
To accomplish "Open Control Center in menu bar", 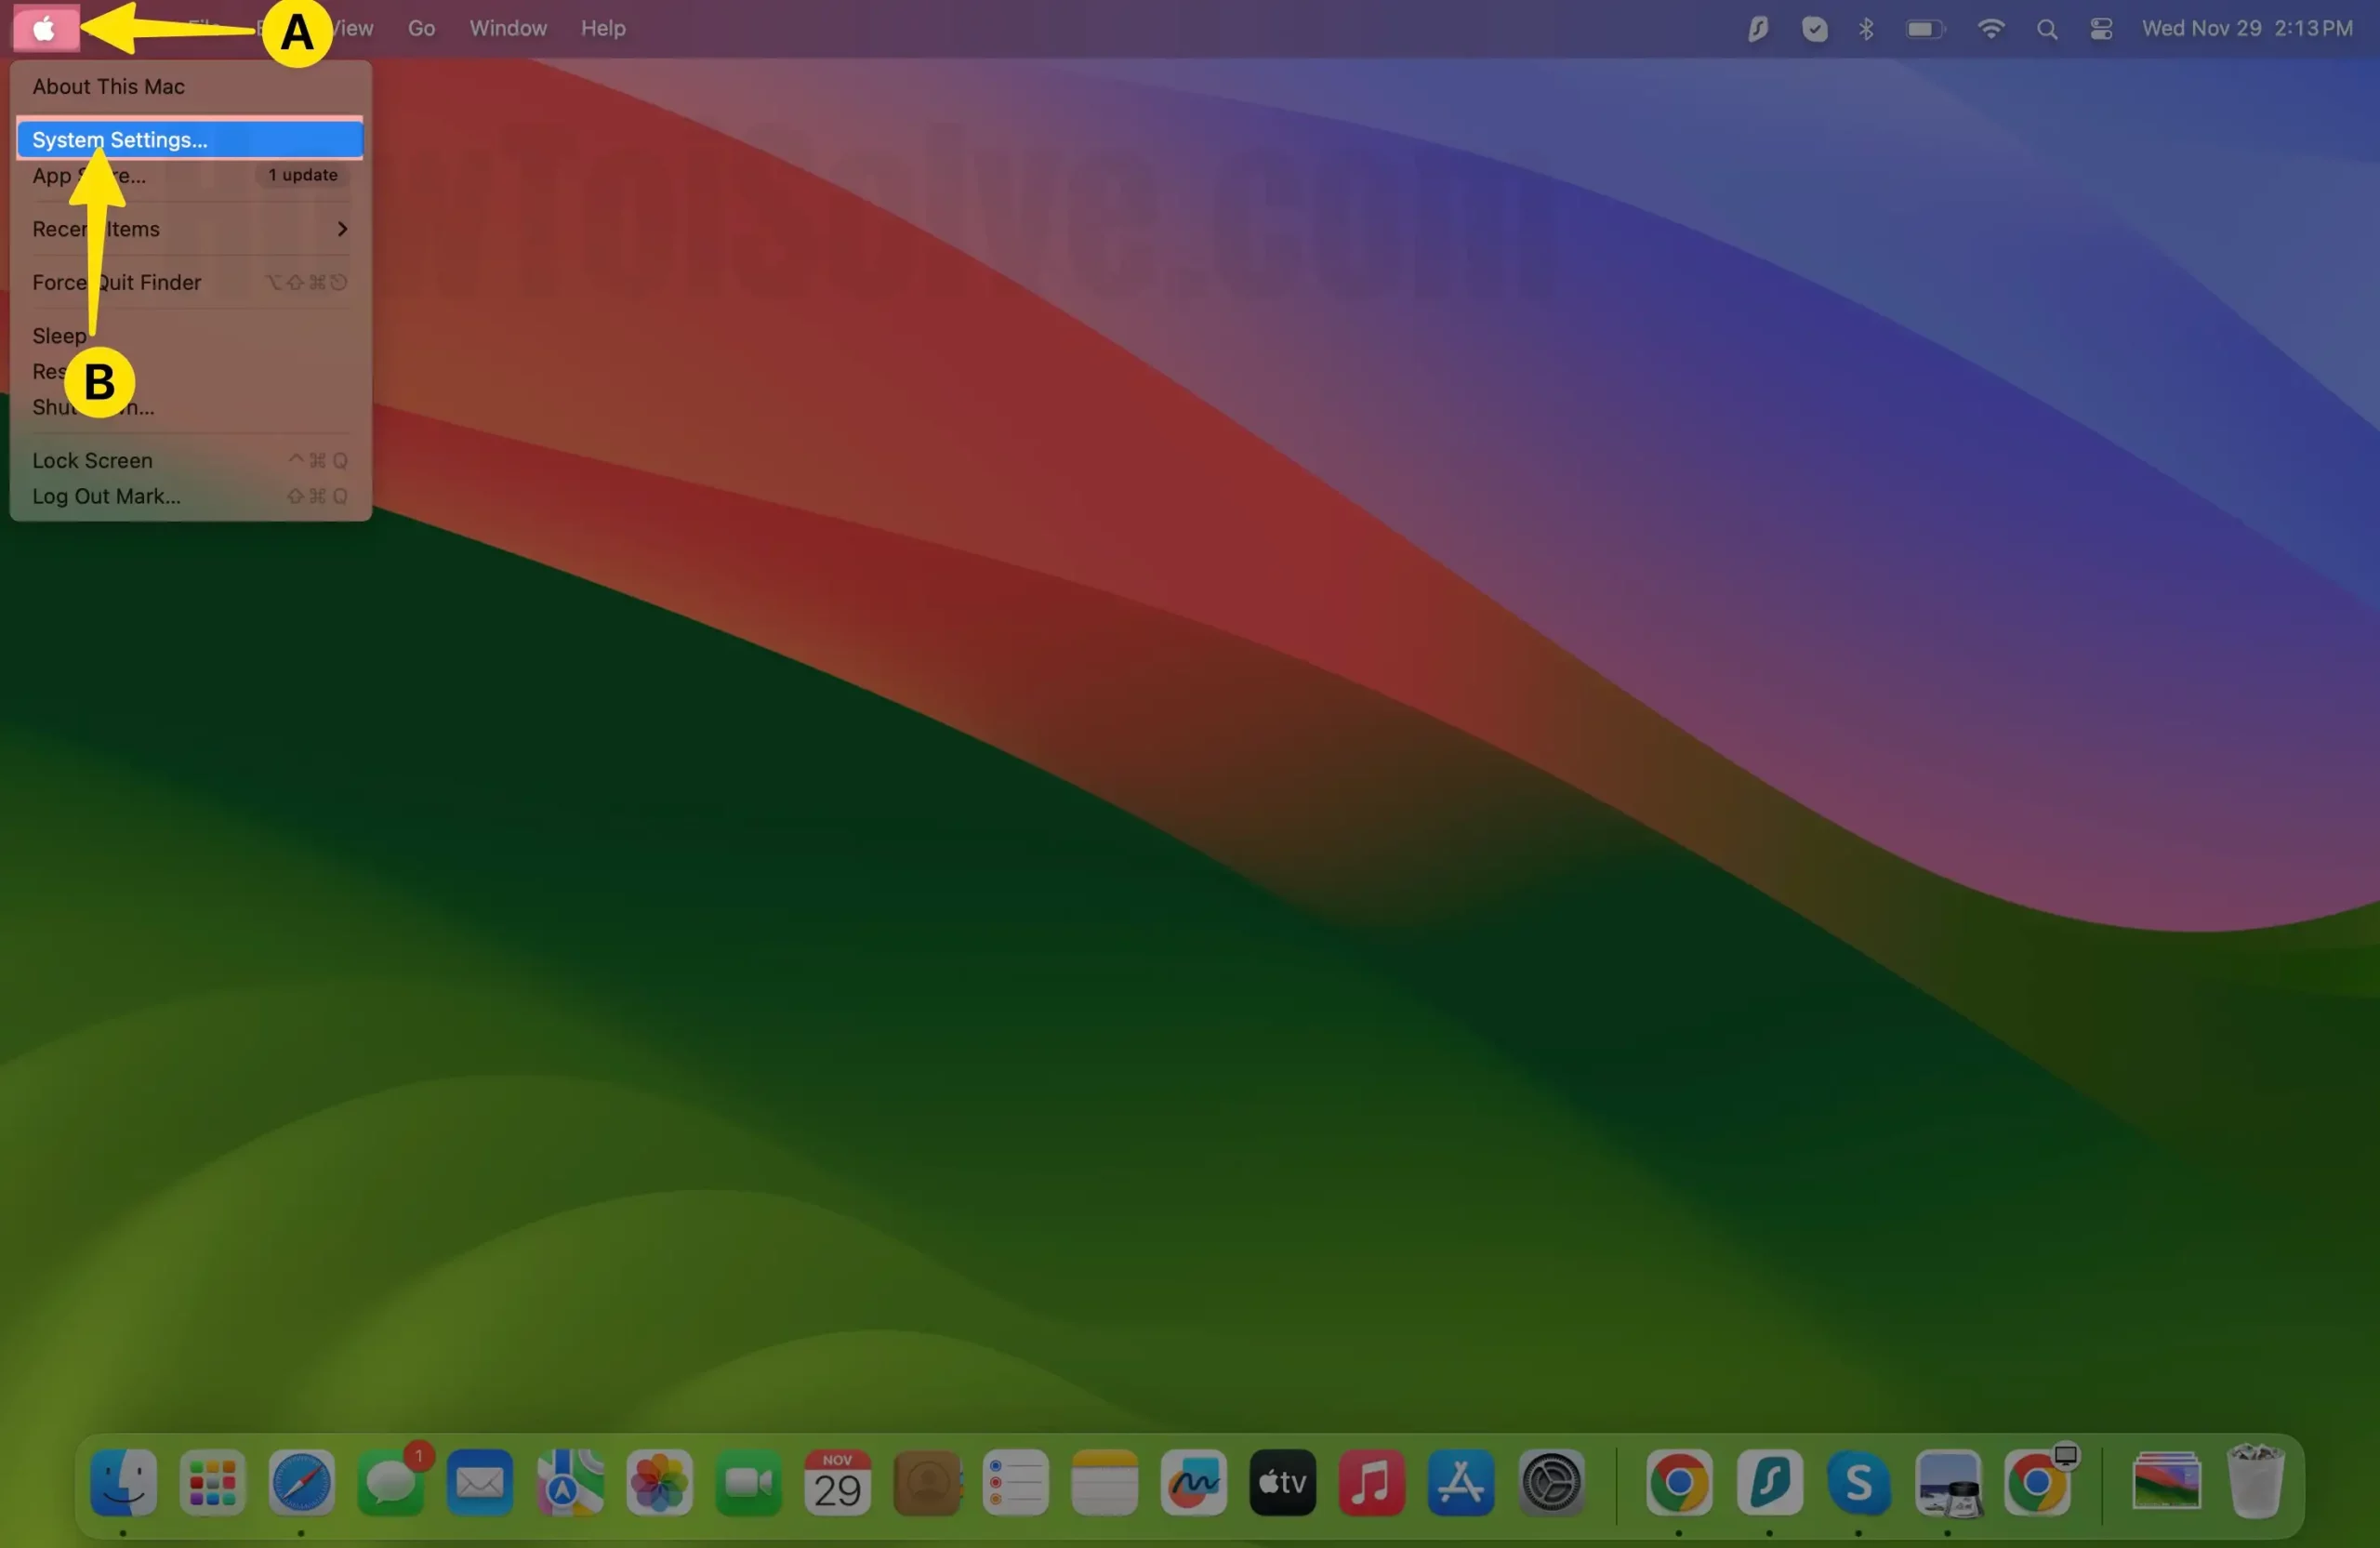I will [2100, 29].
